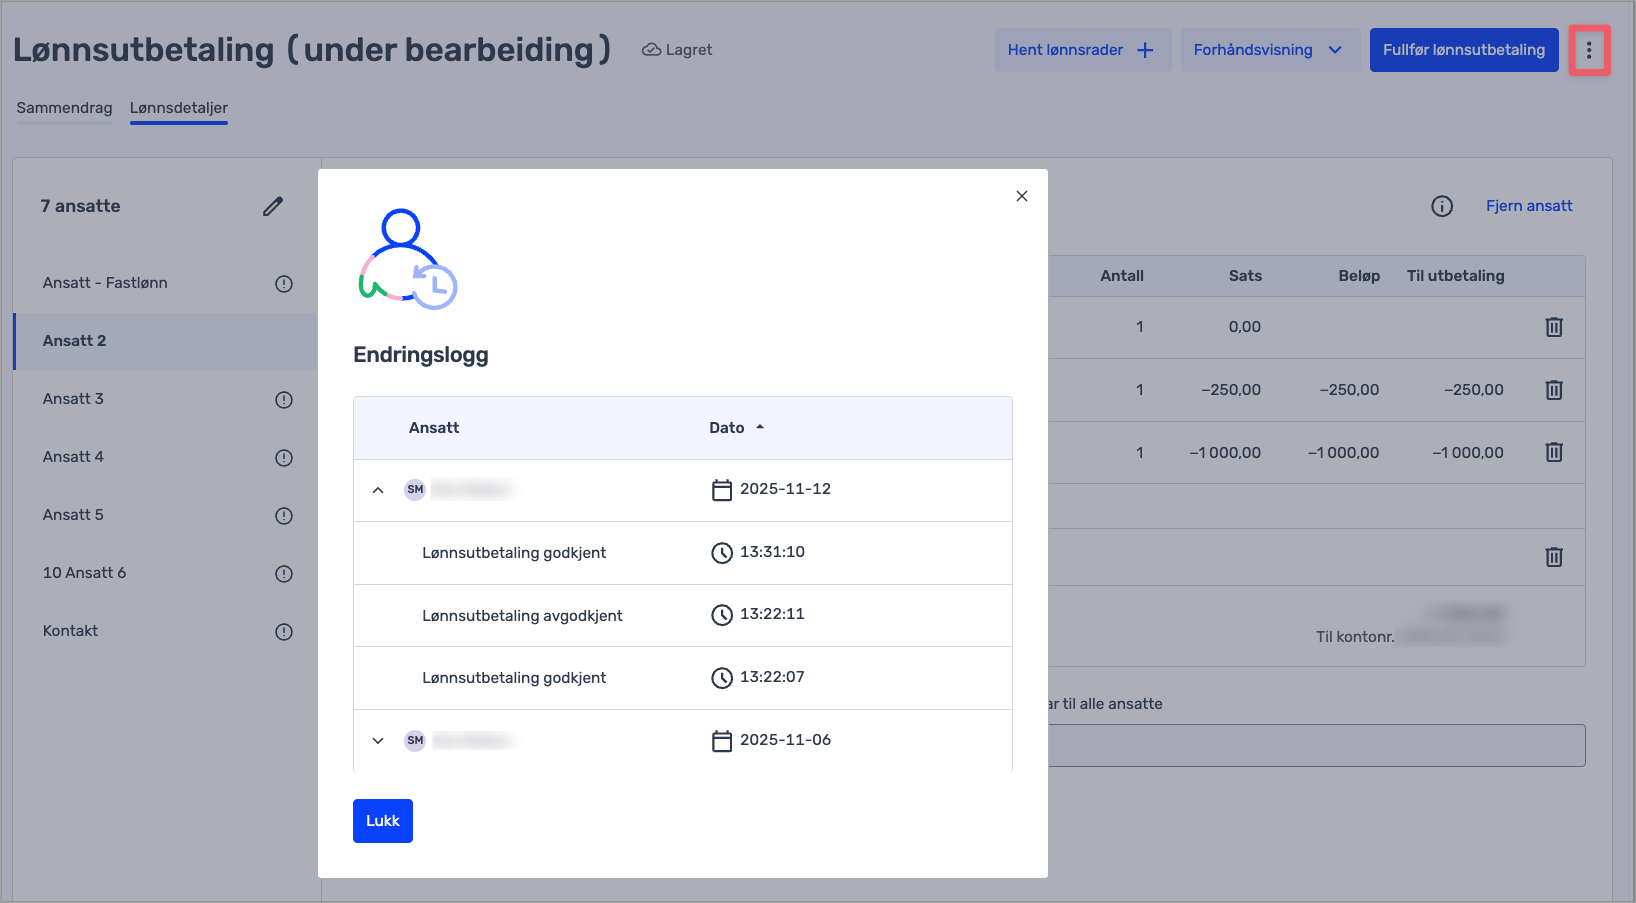Switch to the Sammendrag tab
The width and height of the screenshot is (1636, 903).
pos(64,108)
